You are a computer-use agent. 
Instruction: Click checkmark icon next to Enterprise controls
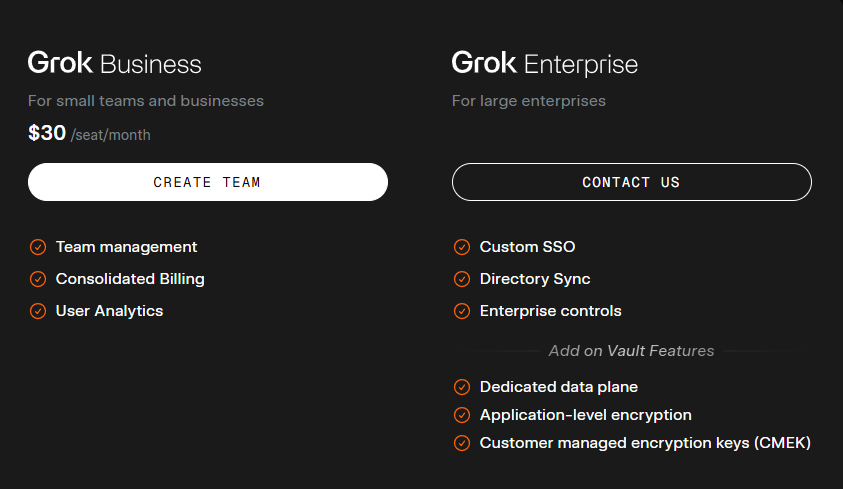462,311
